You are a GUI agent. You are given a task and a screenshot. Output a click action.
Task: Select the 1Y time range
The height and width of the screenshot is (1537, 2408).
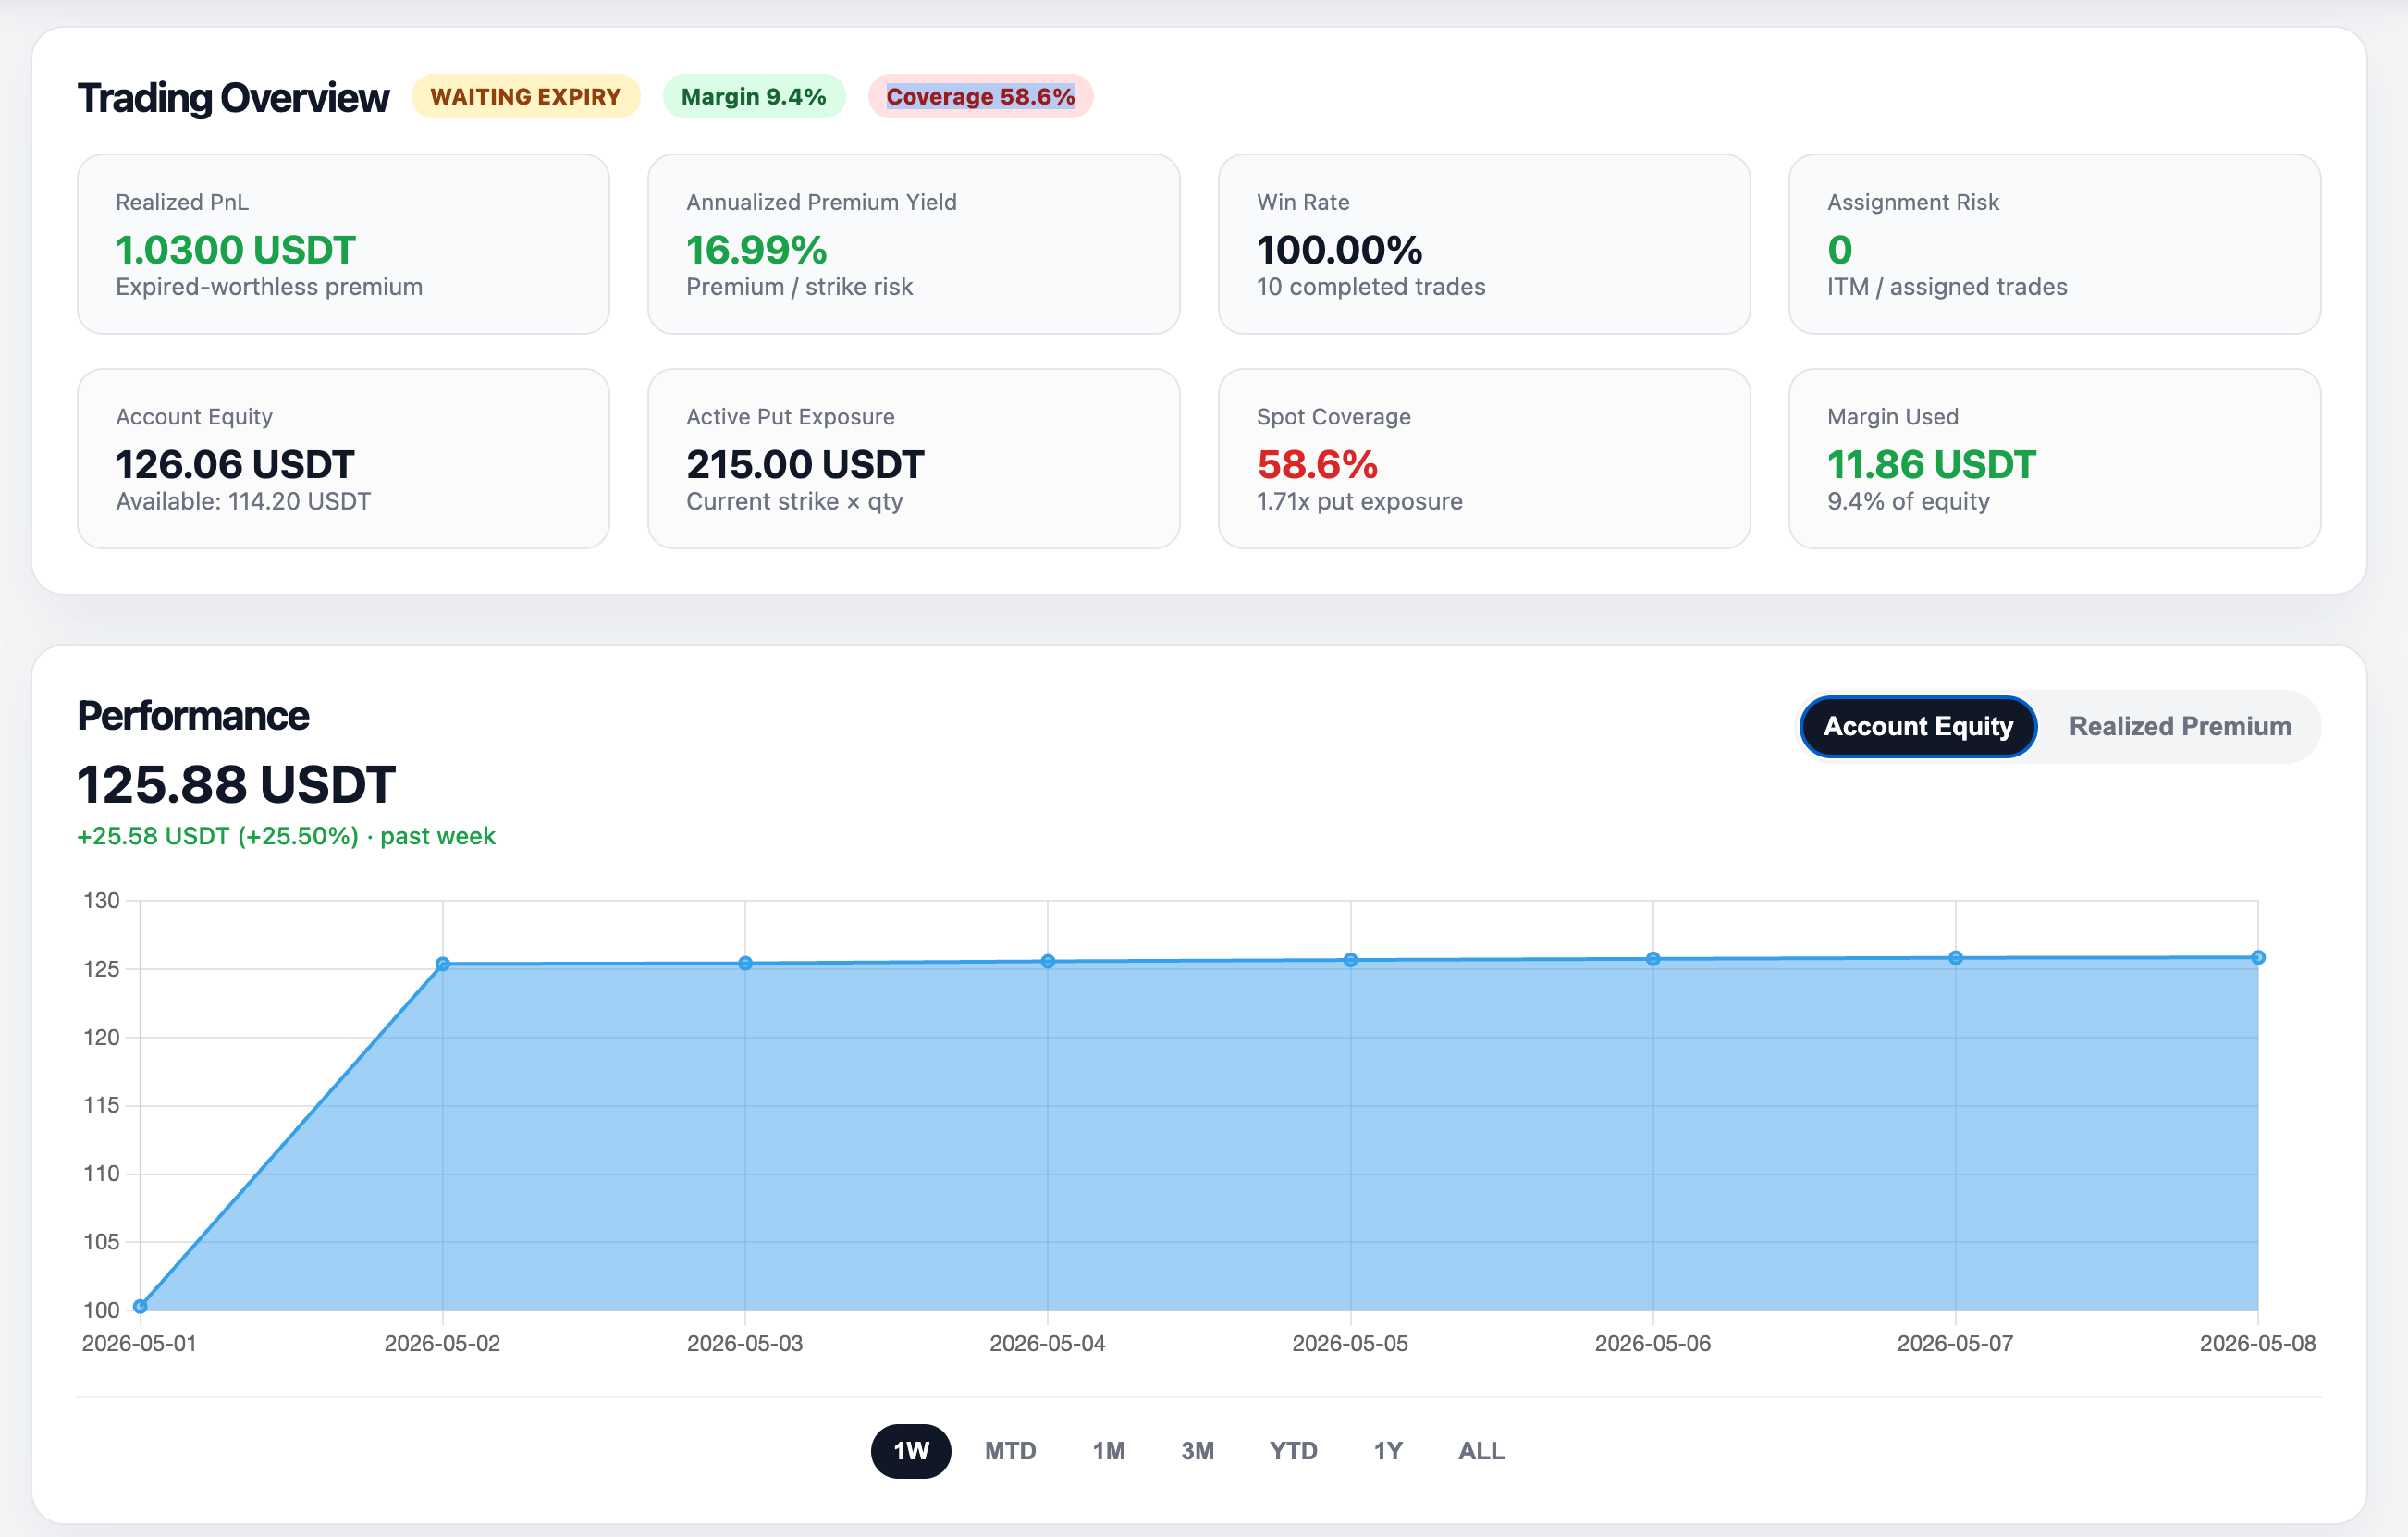[1388, 1450]
